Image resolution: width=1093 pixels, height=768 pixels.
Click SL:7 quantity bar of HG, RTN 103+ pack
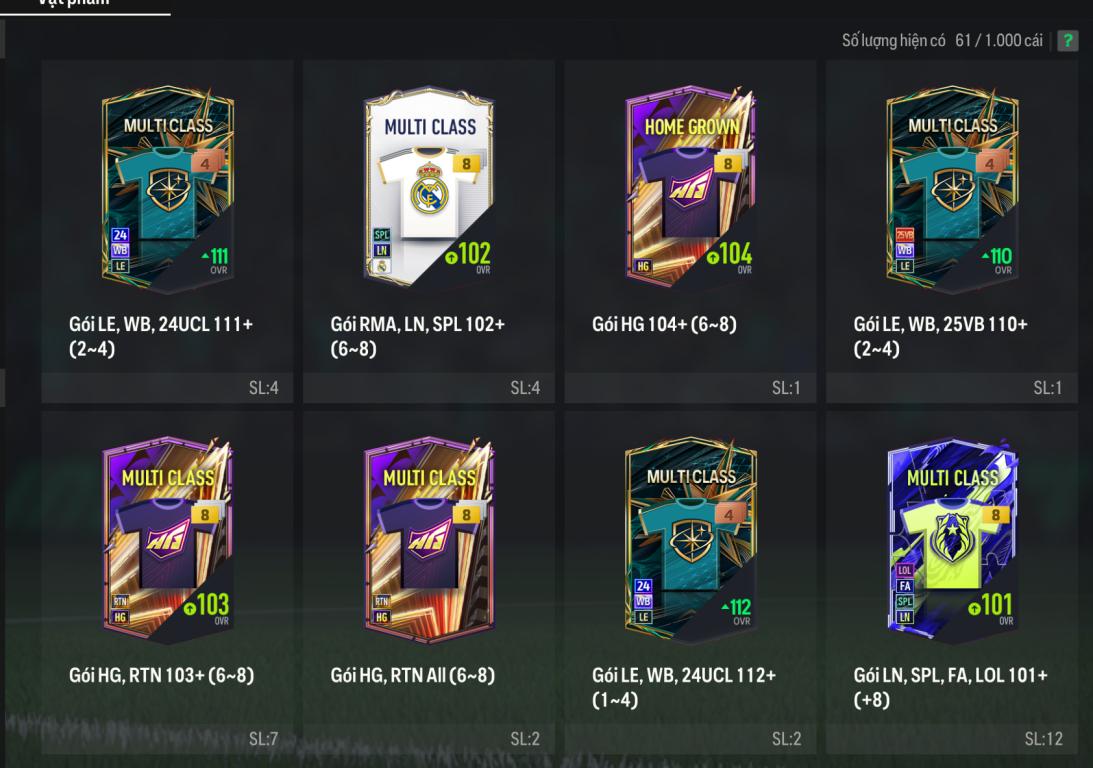(x=167, y=739)
